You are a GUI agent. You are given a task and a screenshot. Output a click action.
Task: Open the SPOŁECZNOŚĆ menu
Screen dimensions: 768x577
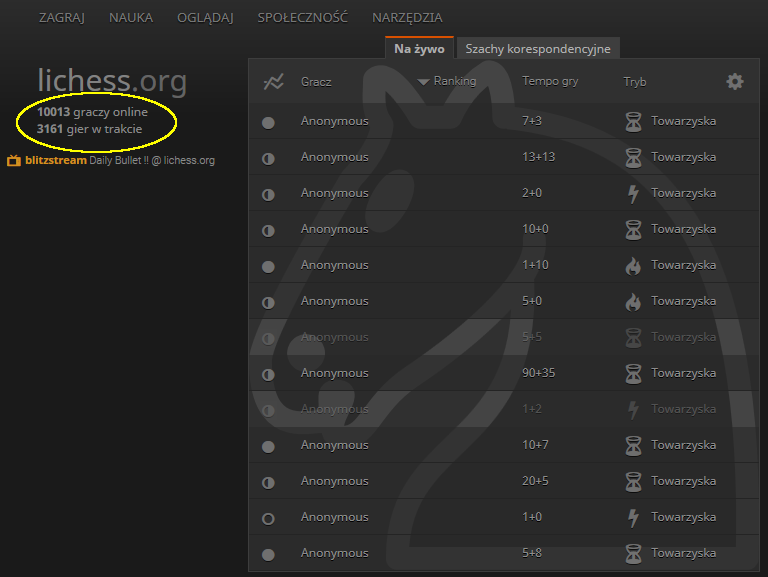click(x=303, y=18)
